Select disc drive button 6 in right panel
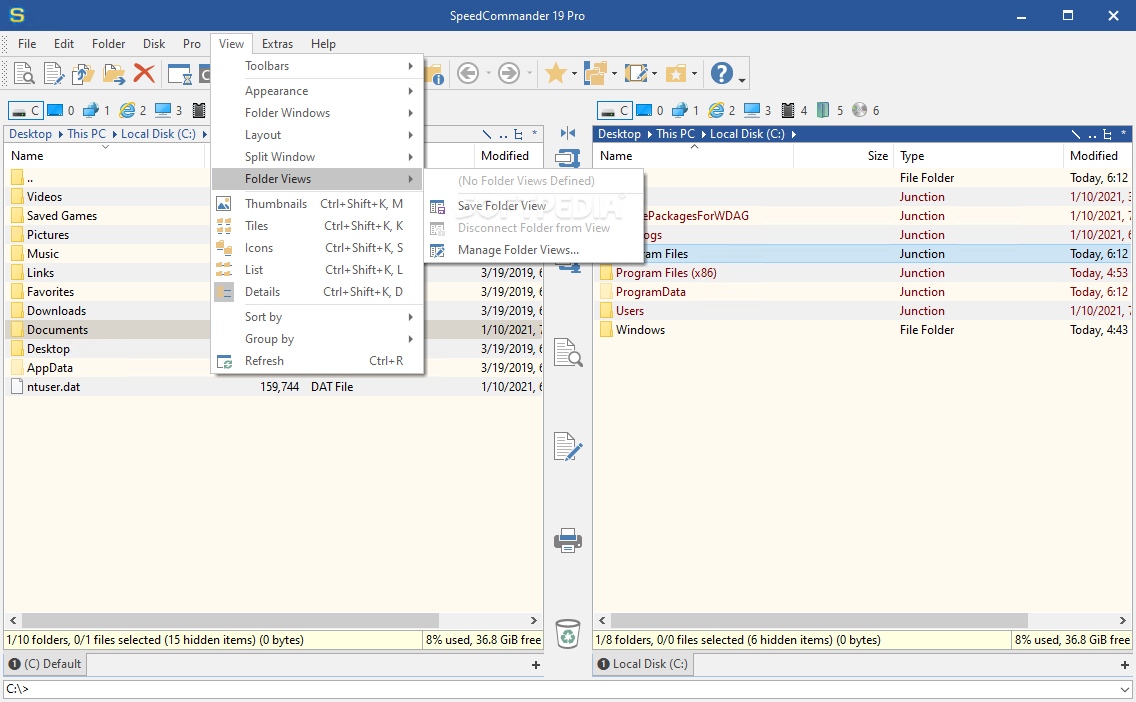This screenshot has height=702, width=1136. point(866,110)
